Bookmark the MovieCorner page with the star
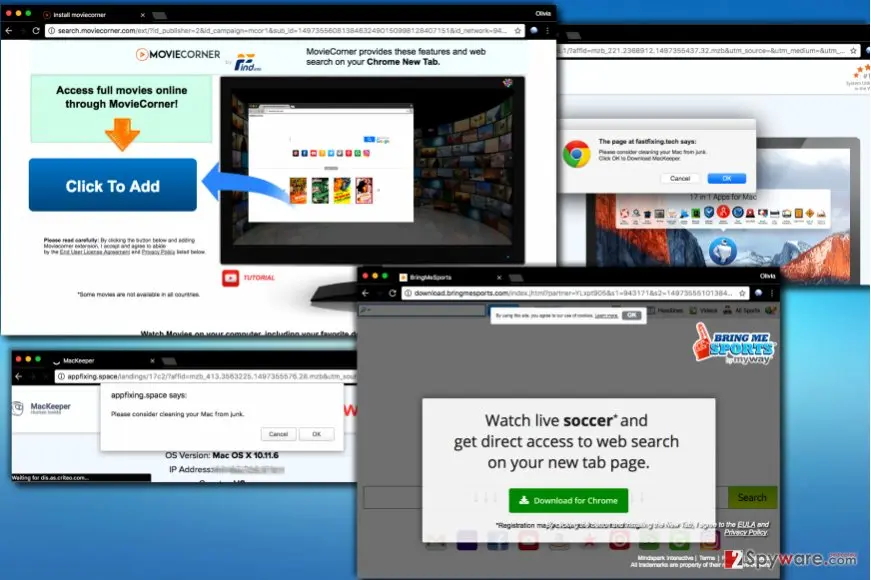The width and height of the screenshot is (871, 580). [518, 31]
